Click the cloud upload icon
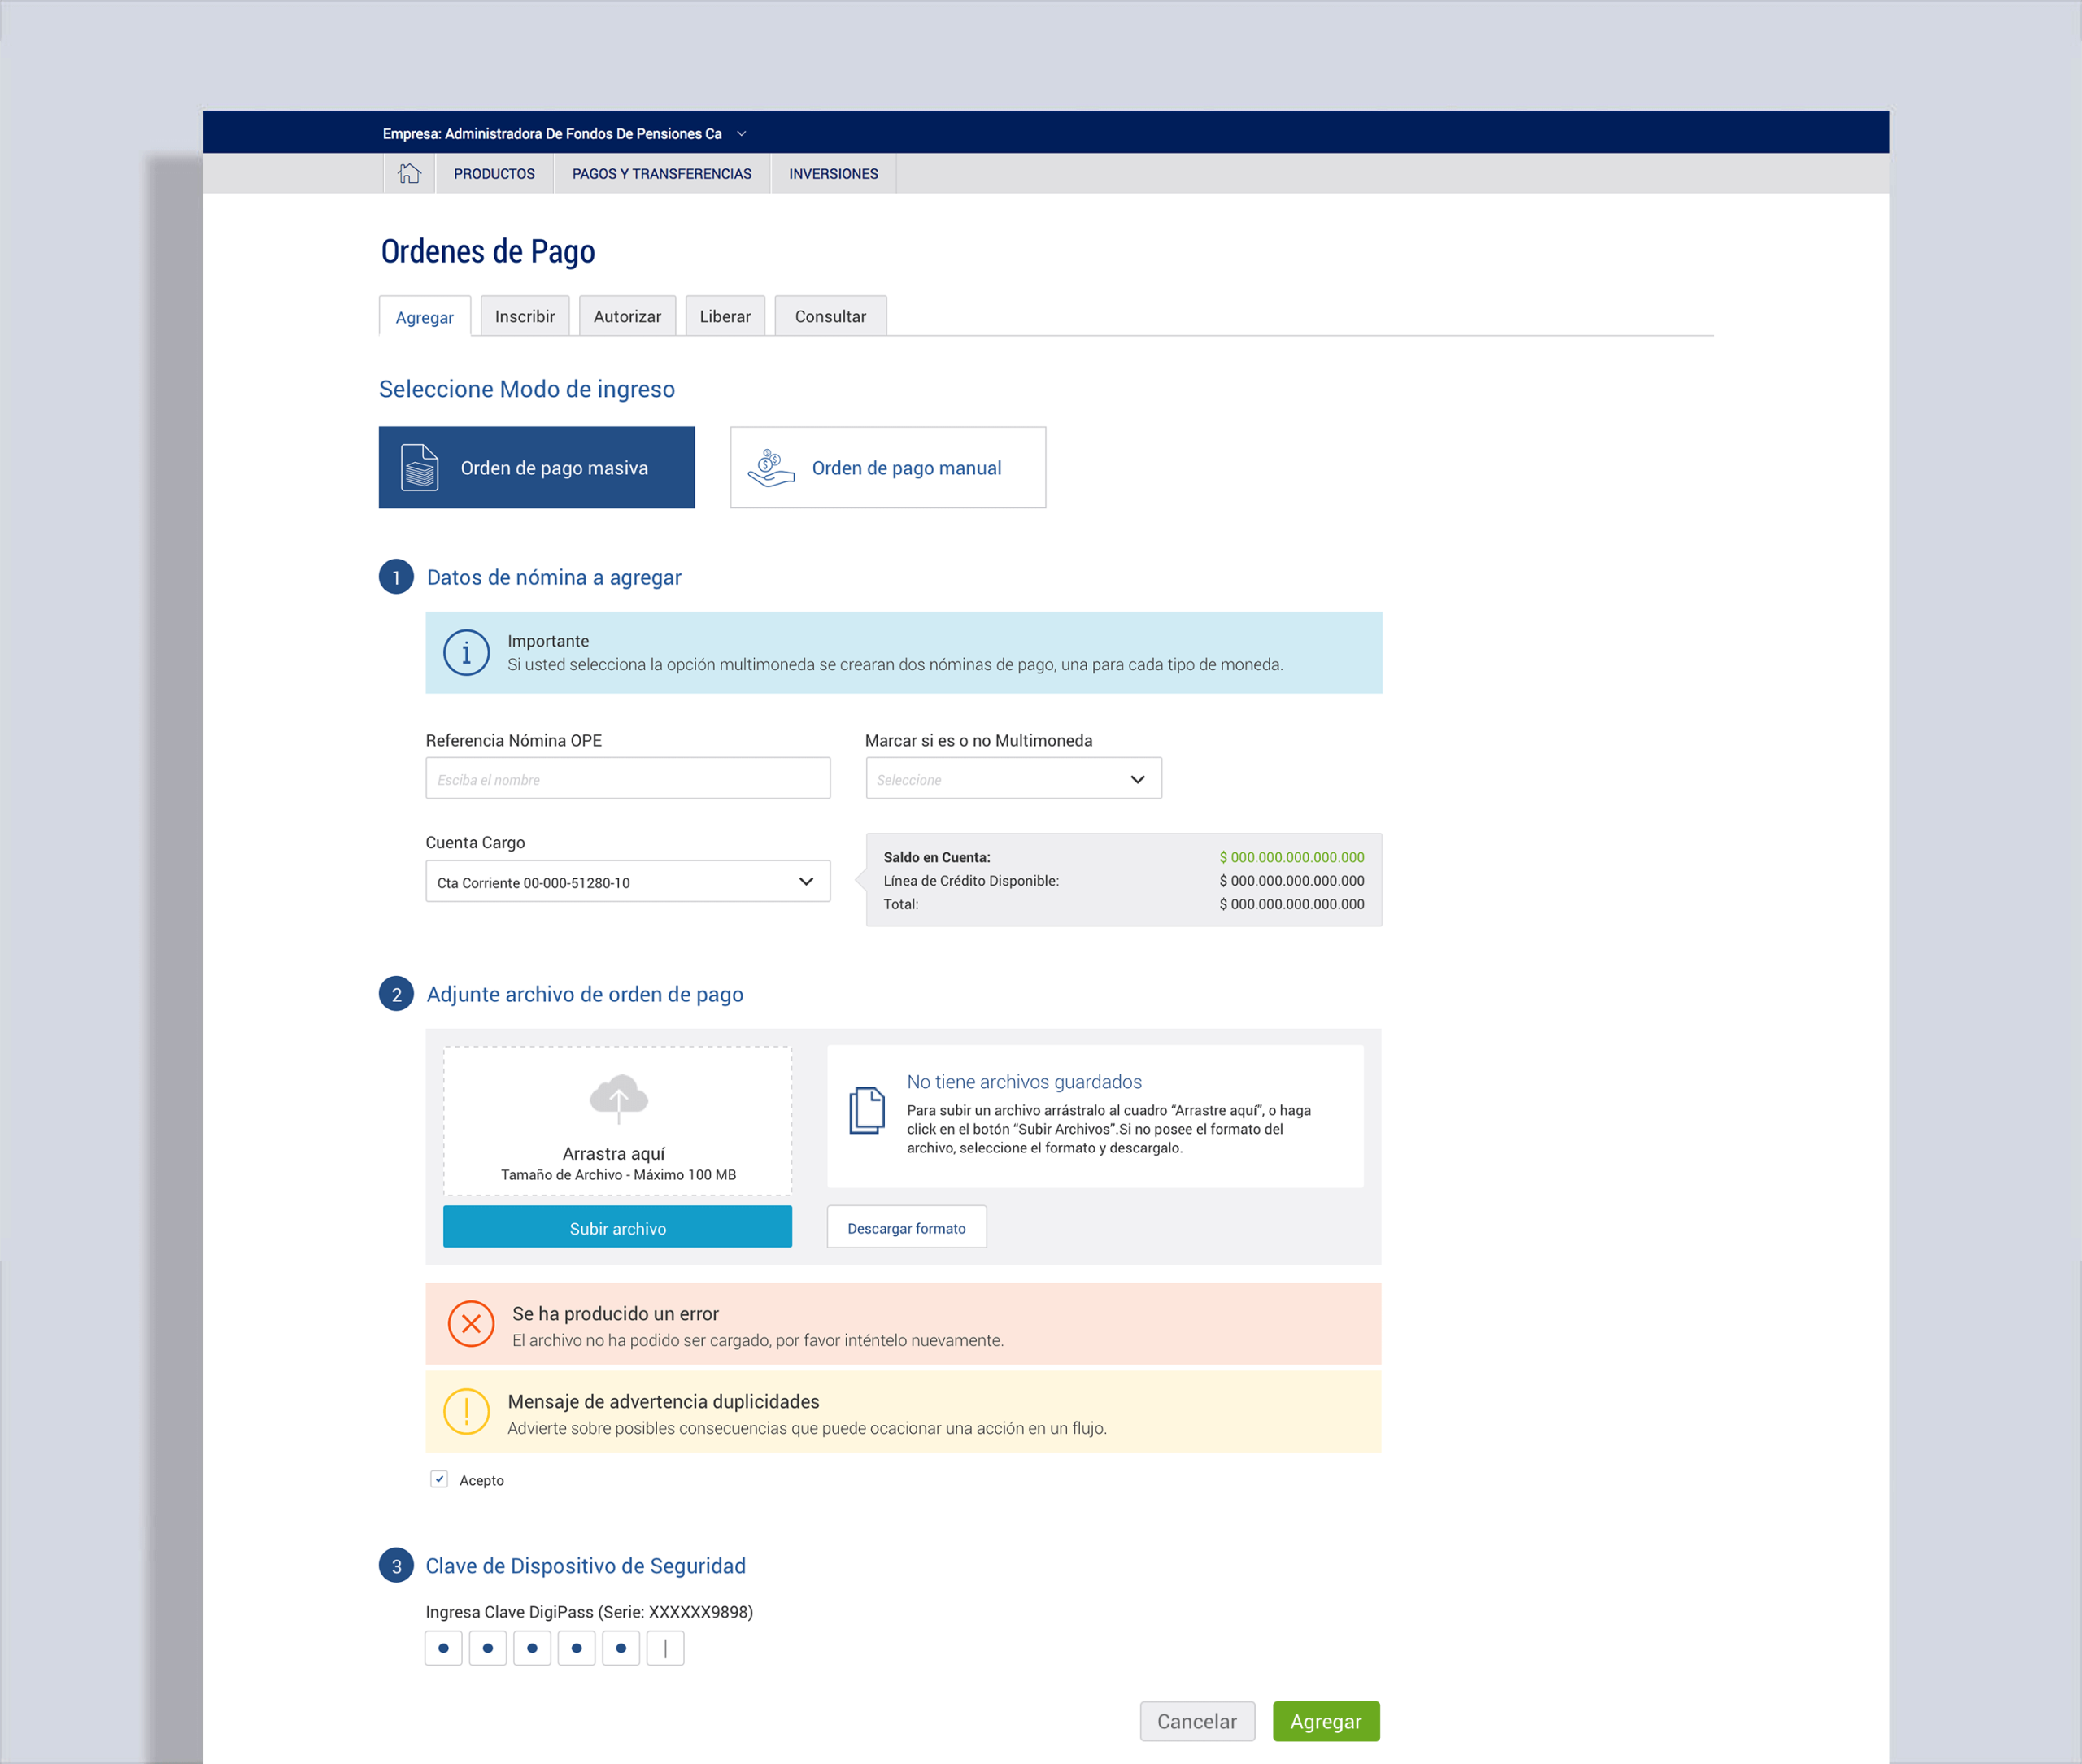This screenshot has width=2082, height=1764. click(x=619, y=1098)
